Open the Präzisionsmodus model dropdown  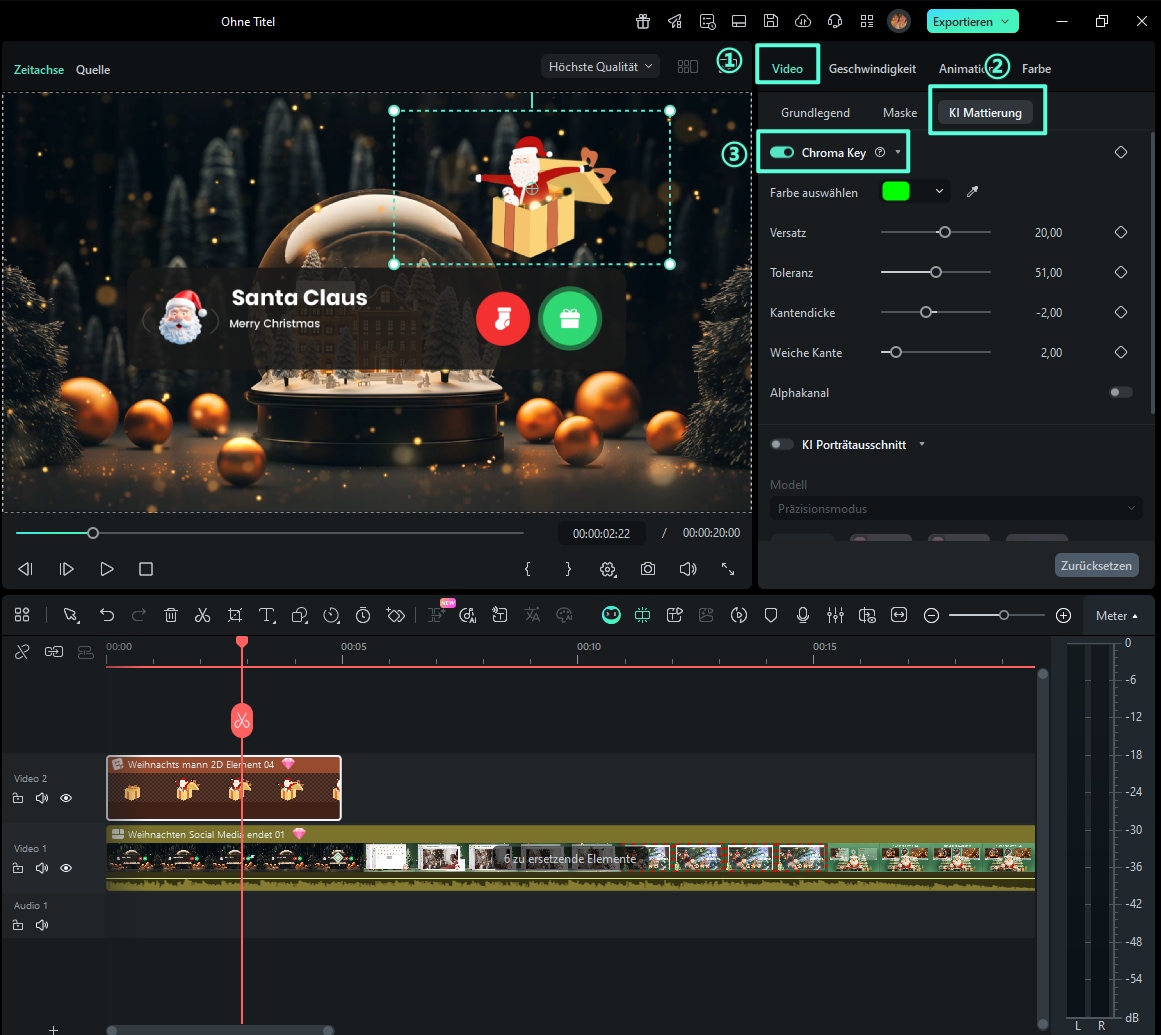coord(955,508)
